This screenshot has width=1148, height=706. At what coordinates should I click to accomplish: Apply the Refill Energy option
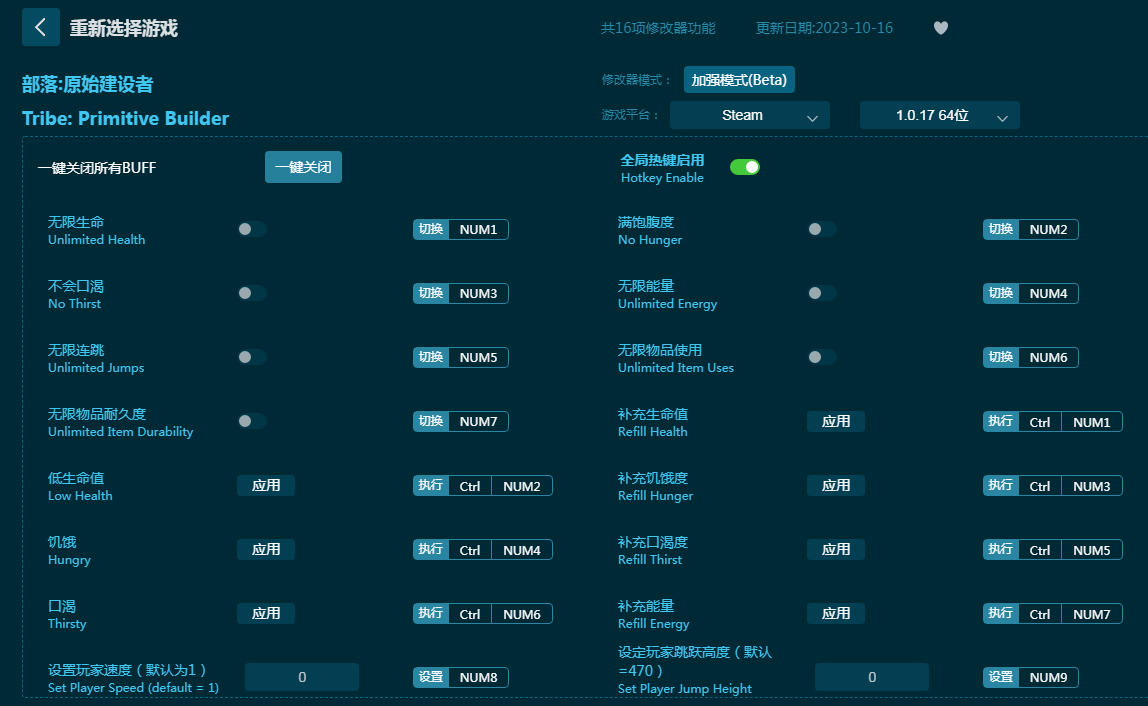tap(835, 613)
